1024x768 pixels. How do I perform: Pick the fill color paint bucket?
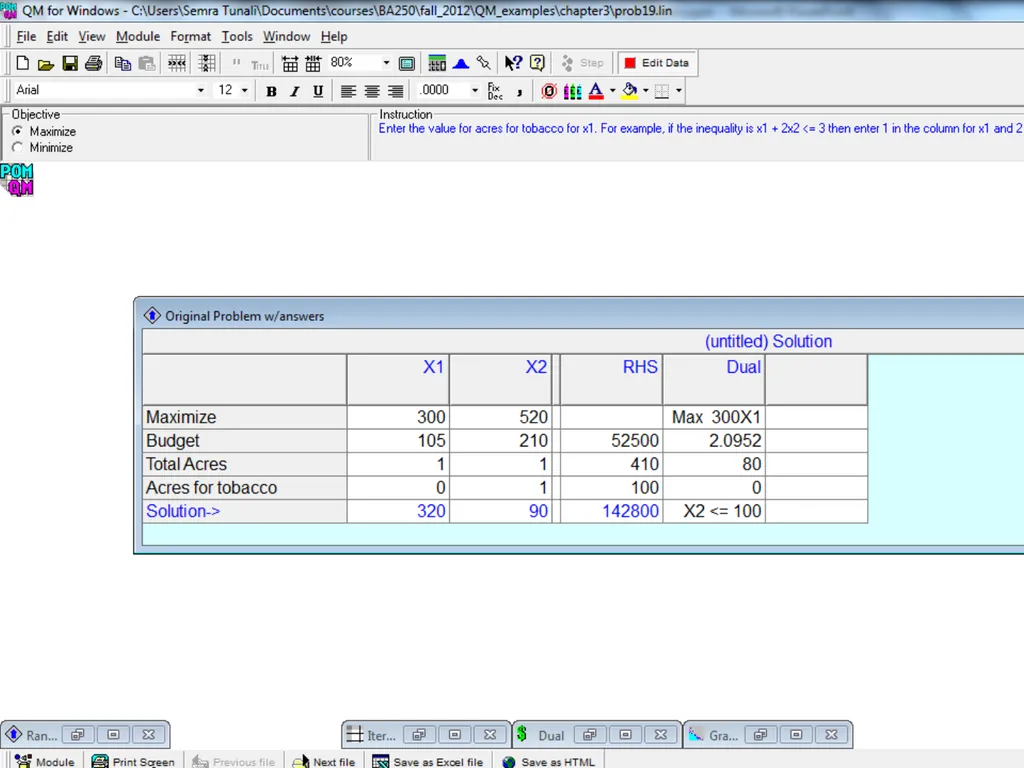tap(630, 91)
